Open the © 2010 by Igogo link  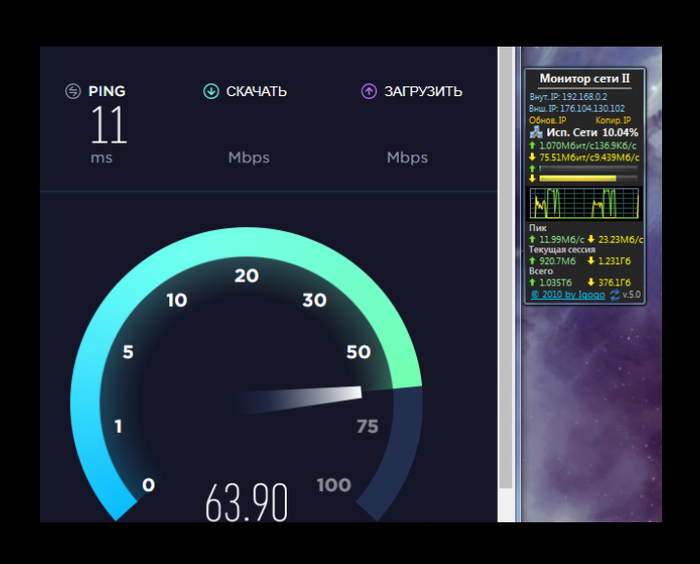(568, 295)
